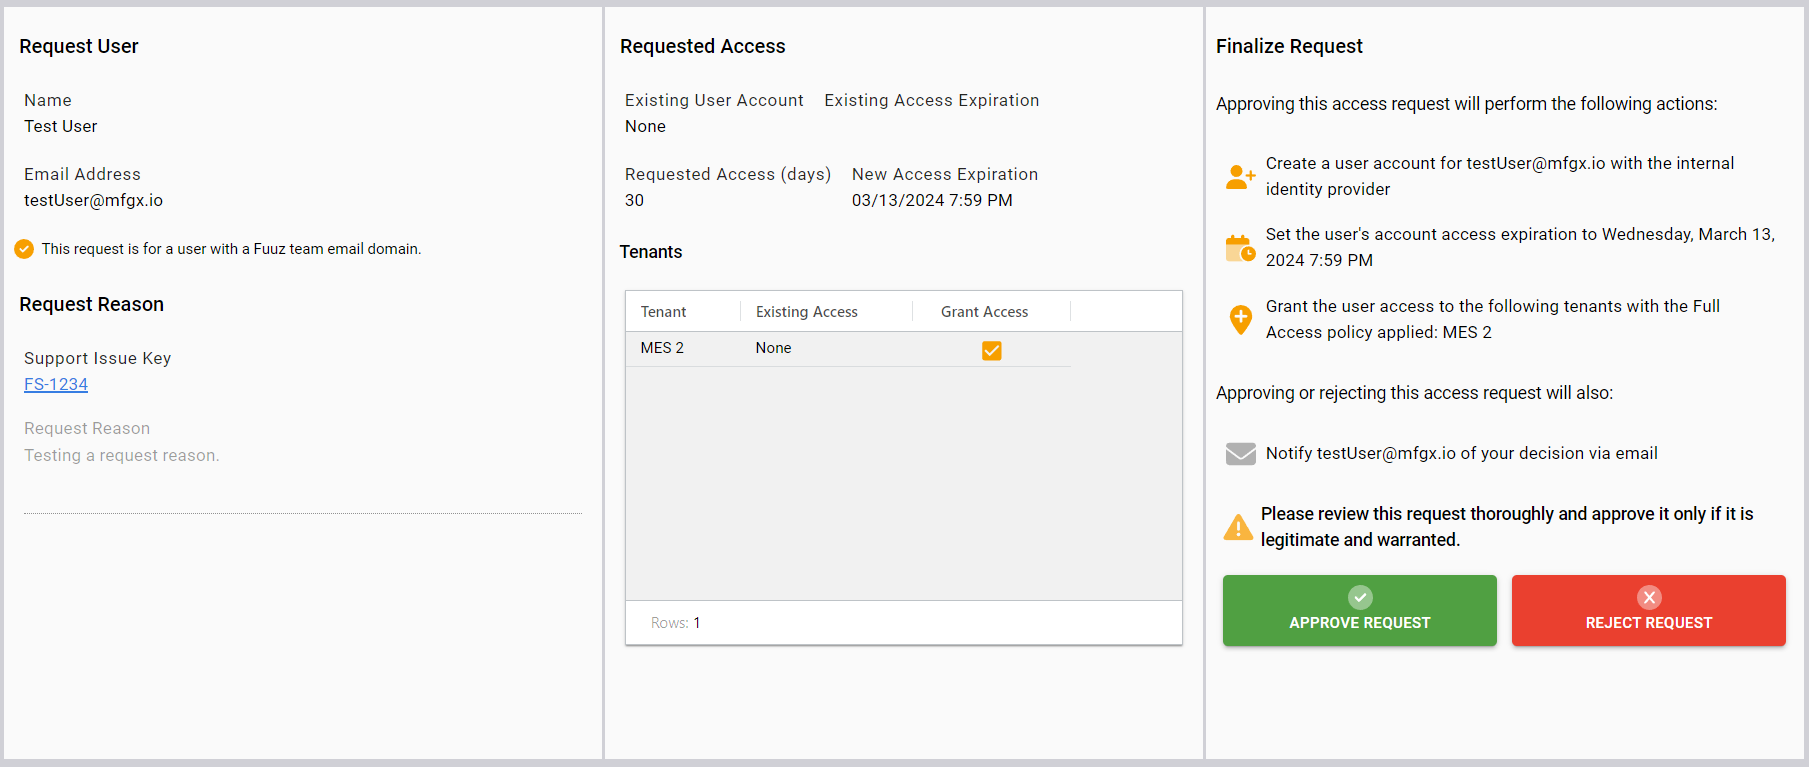Screen dimensions: 1809x767
Task: Approve the access request
Action: click(1359, 610)
